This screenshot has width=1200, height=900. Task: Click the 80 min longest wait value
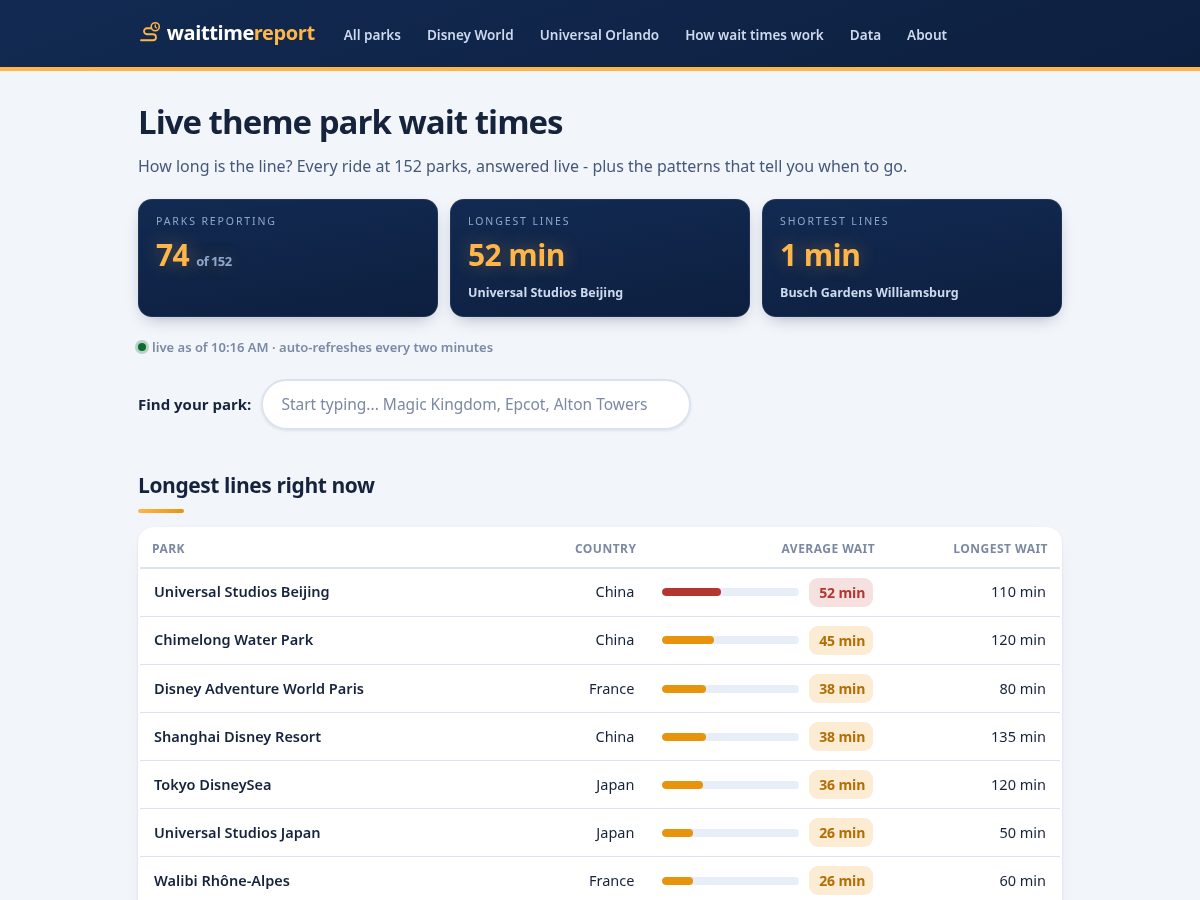1022,688
